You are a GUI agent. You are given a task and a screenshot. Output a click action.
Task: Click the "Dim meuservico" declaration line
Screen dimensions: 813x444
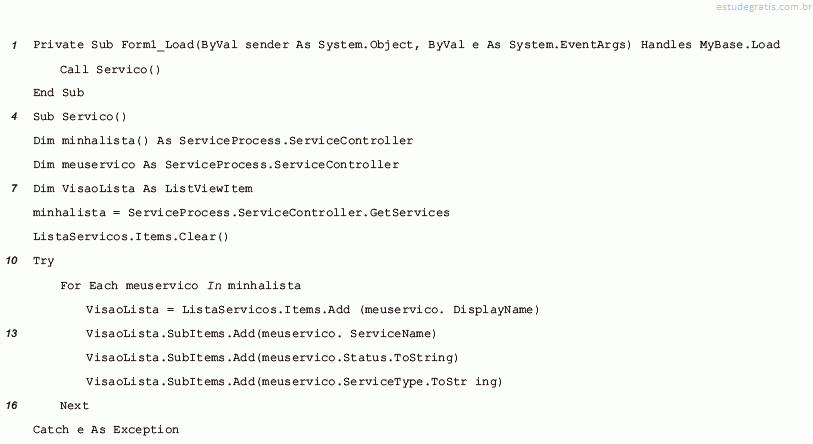[x=215, y=165]
